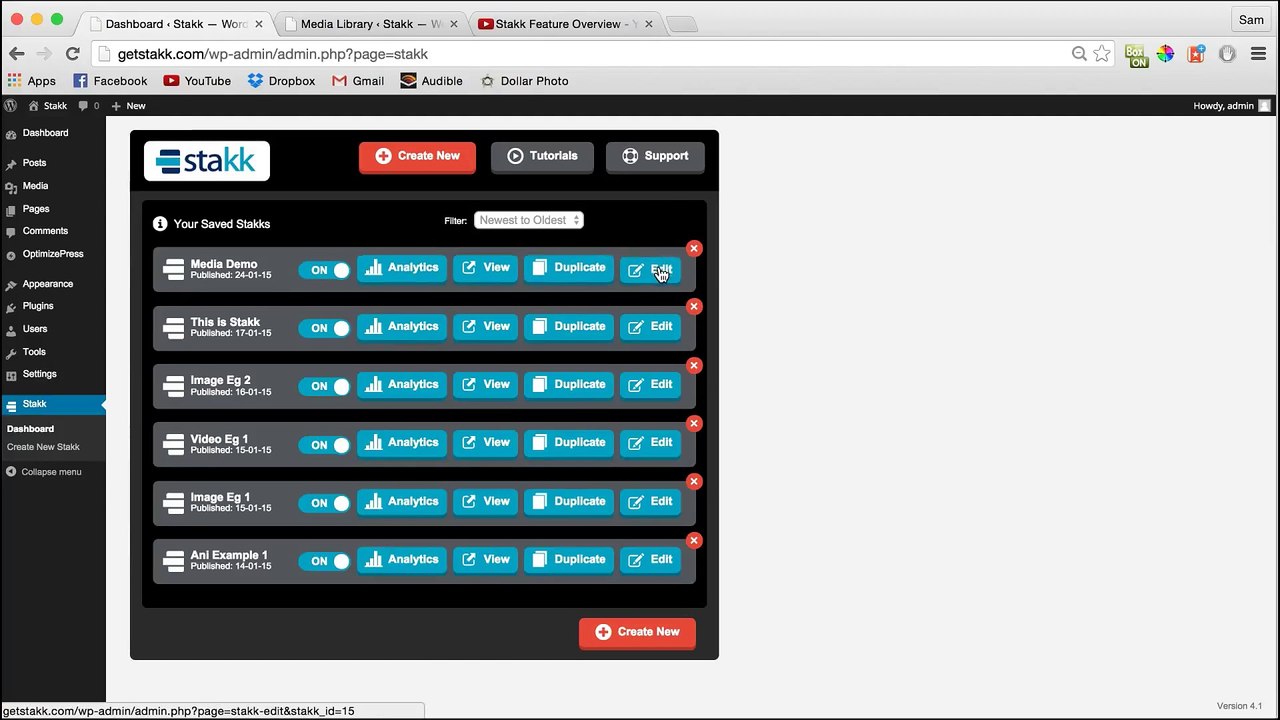
Task: Open the Support button
Action: (x=655, y=156)
